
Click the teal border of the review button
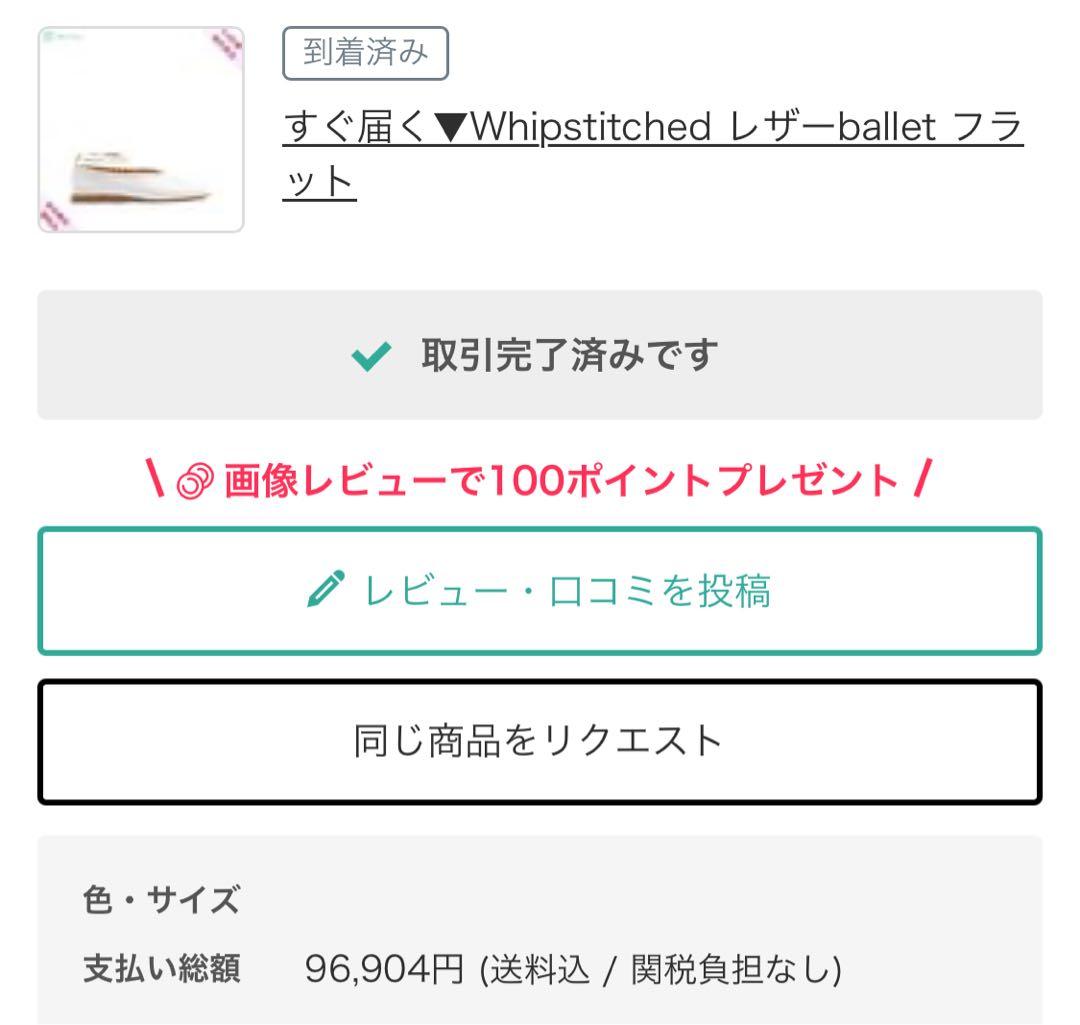coord(540,531)
